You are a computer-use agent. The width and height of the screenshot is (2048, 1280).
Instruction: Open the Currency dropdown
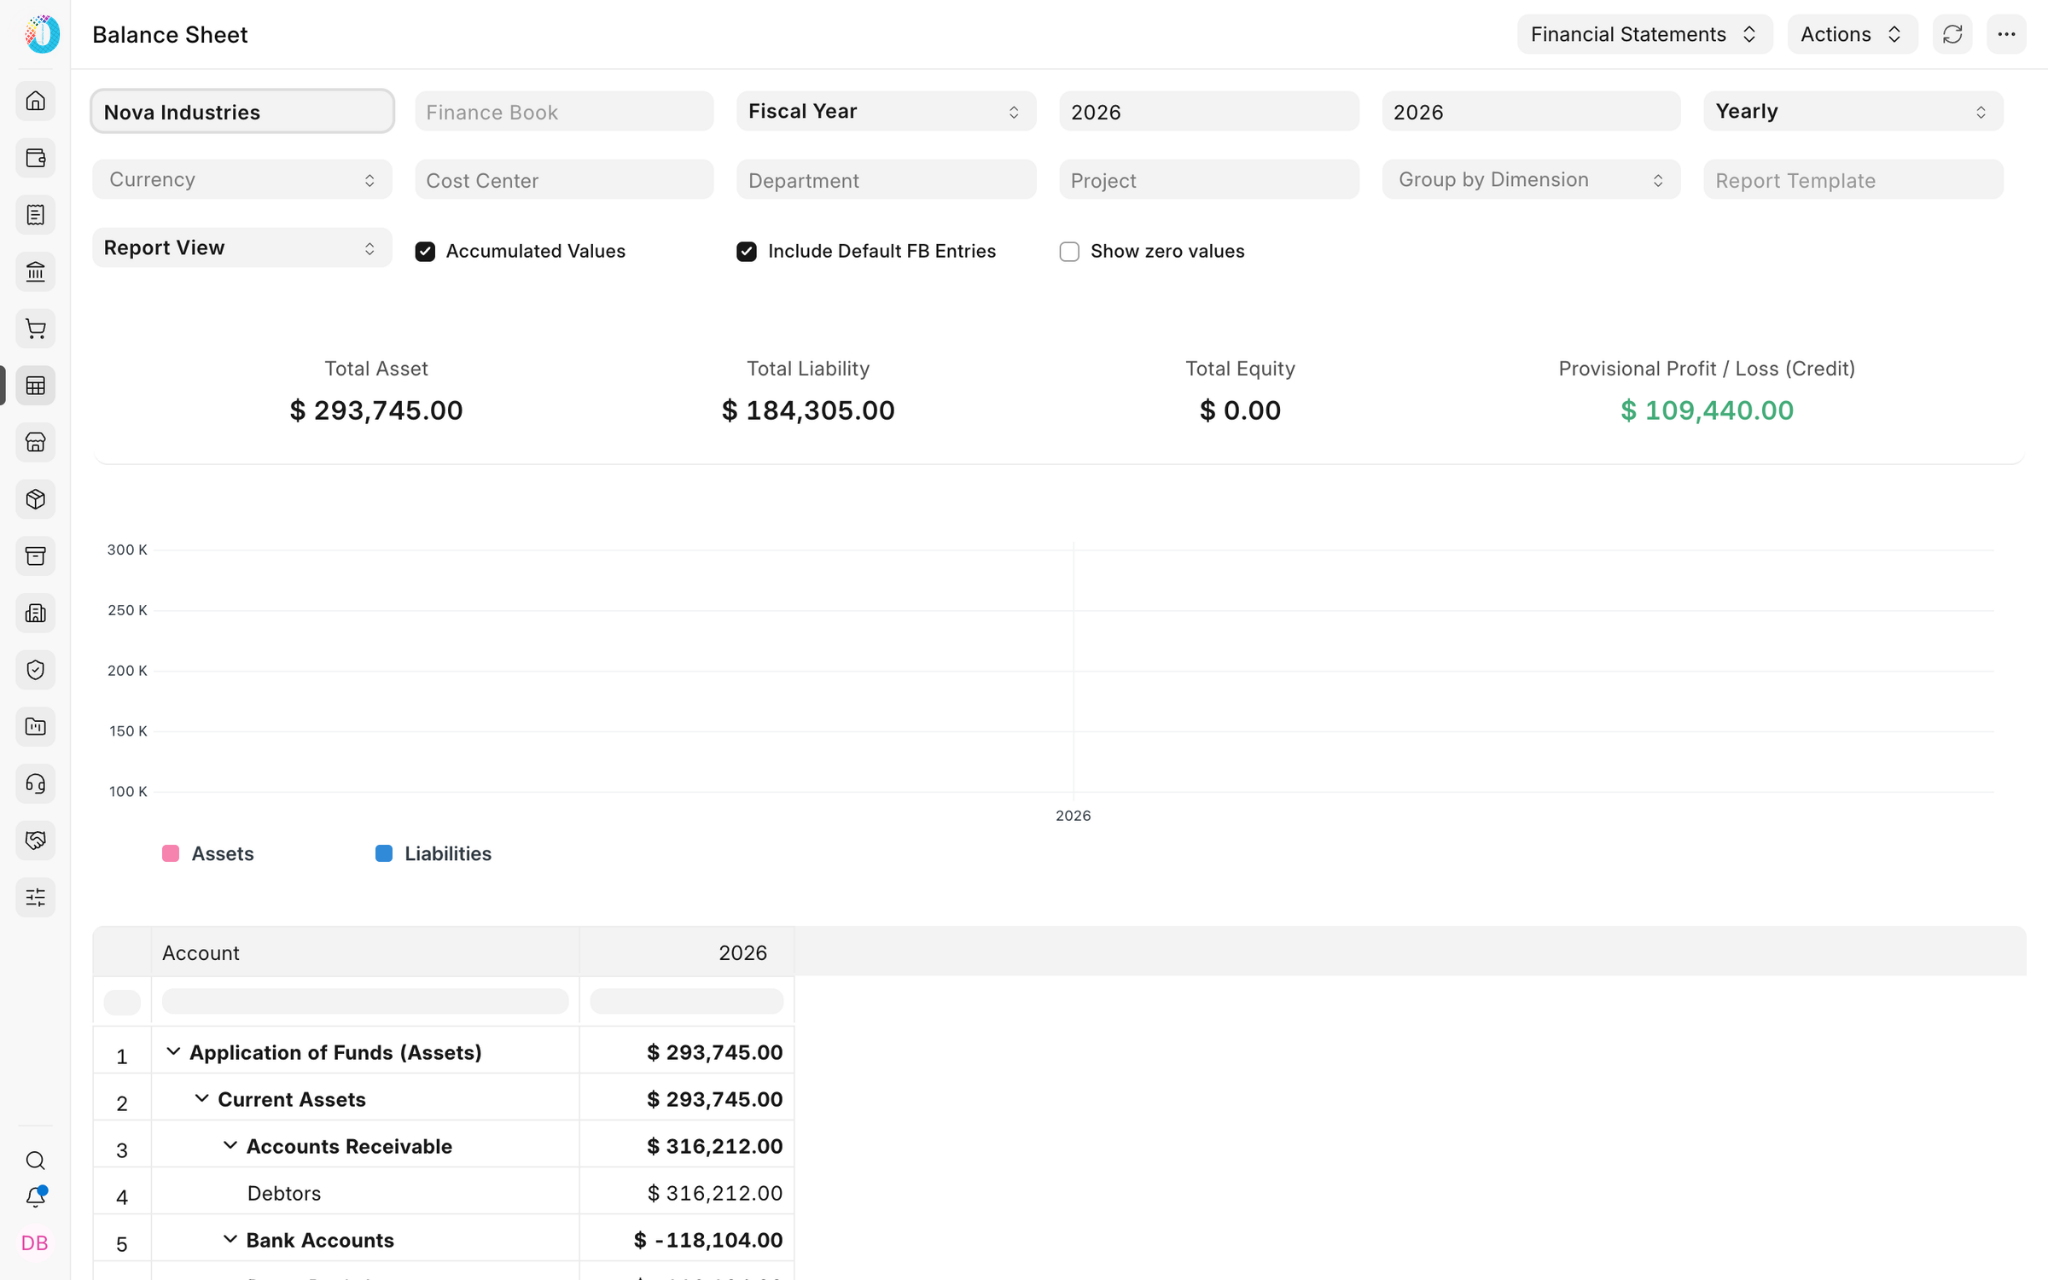click(242, 180)
